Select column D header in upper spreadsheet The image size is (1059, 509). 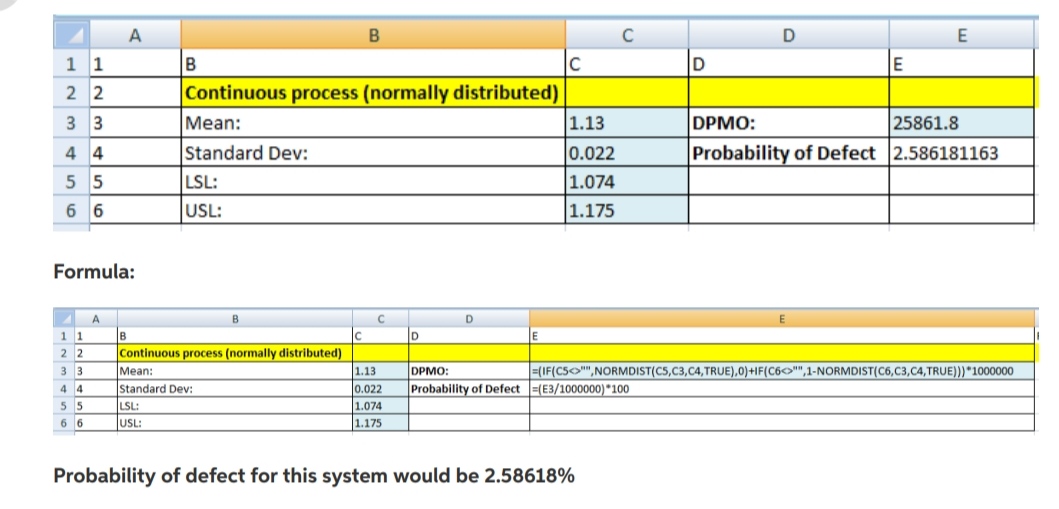click(787, 36)
